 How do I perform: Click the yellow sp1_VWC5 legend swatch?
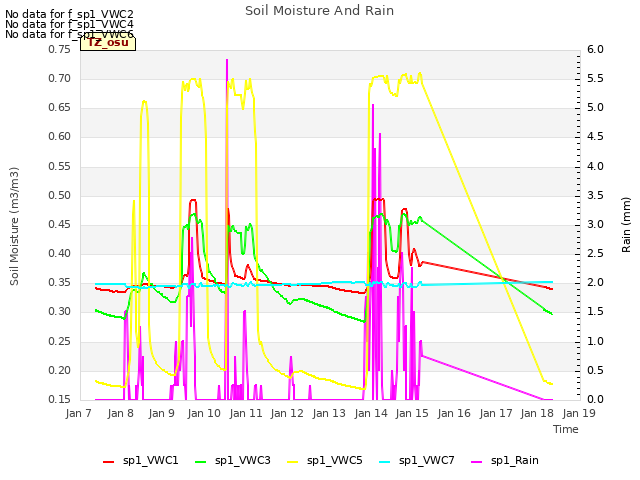[x=292, y=462]
